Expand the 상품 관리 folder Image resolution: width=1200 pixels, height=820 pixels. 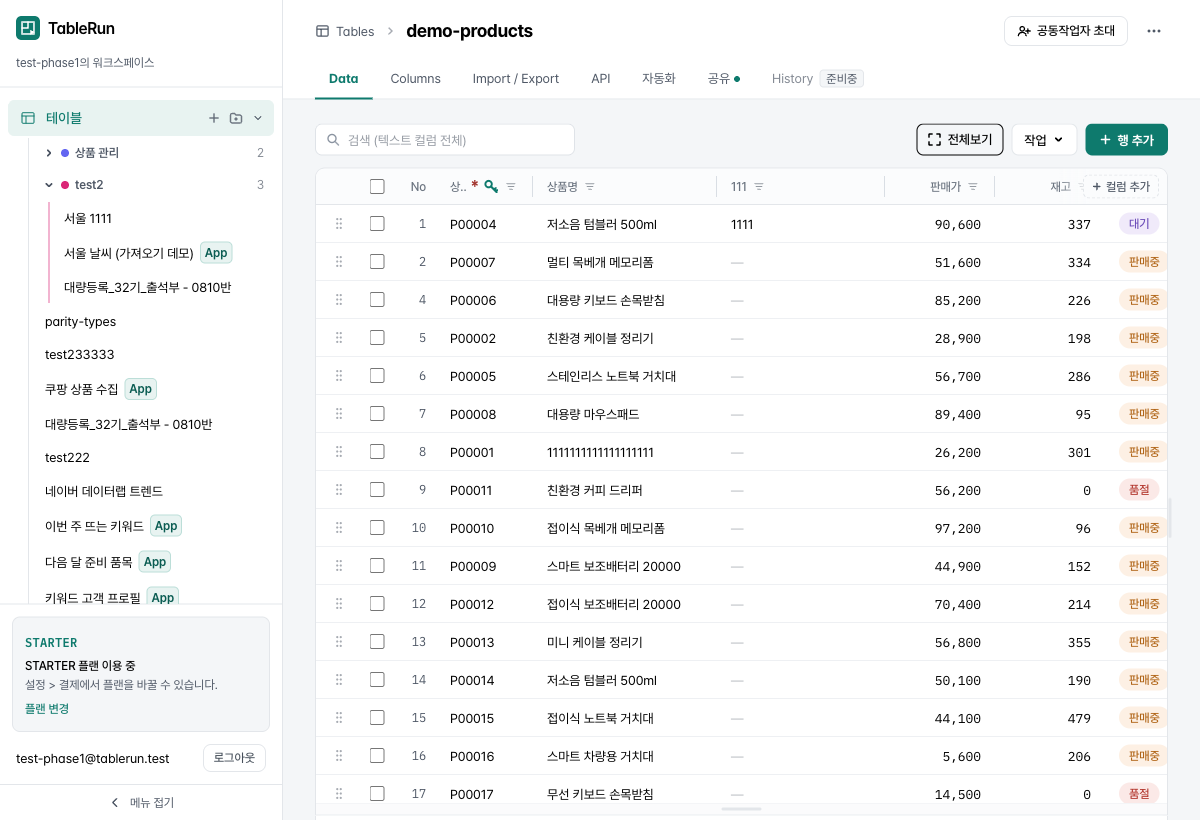point(49,153)
